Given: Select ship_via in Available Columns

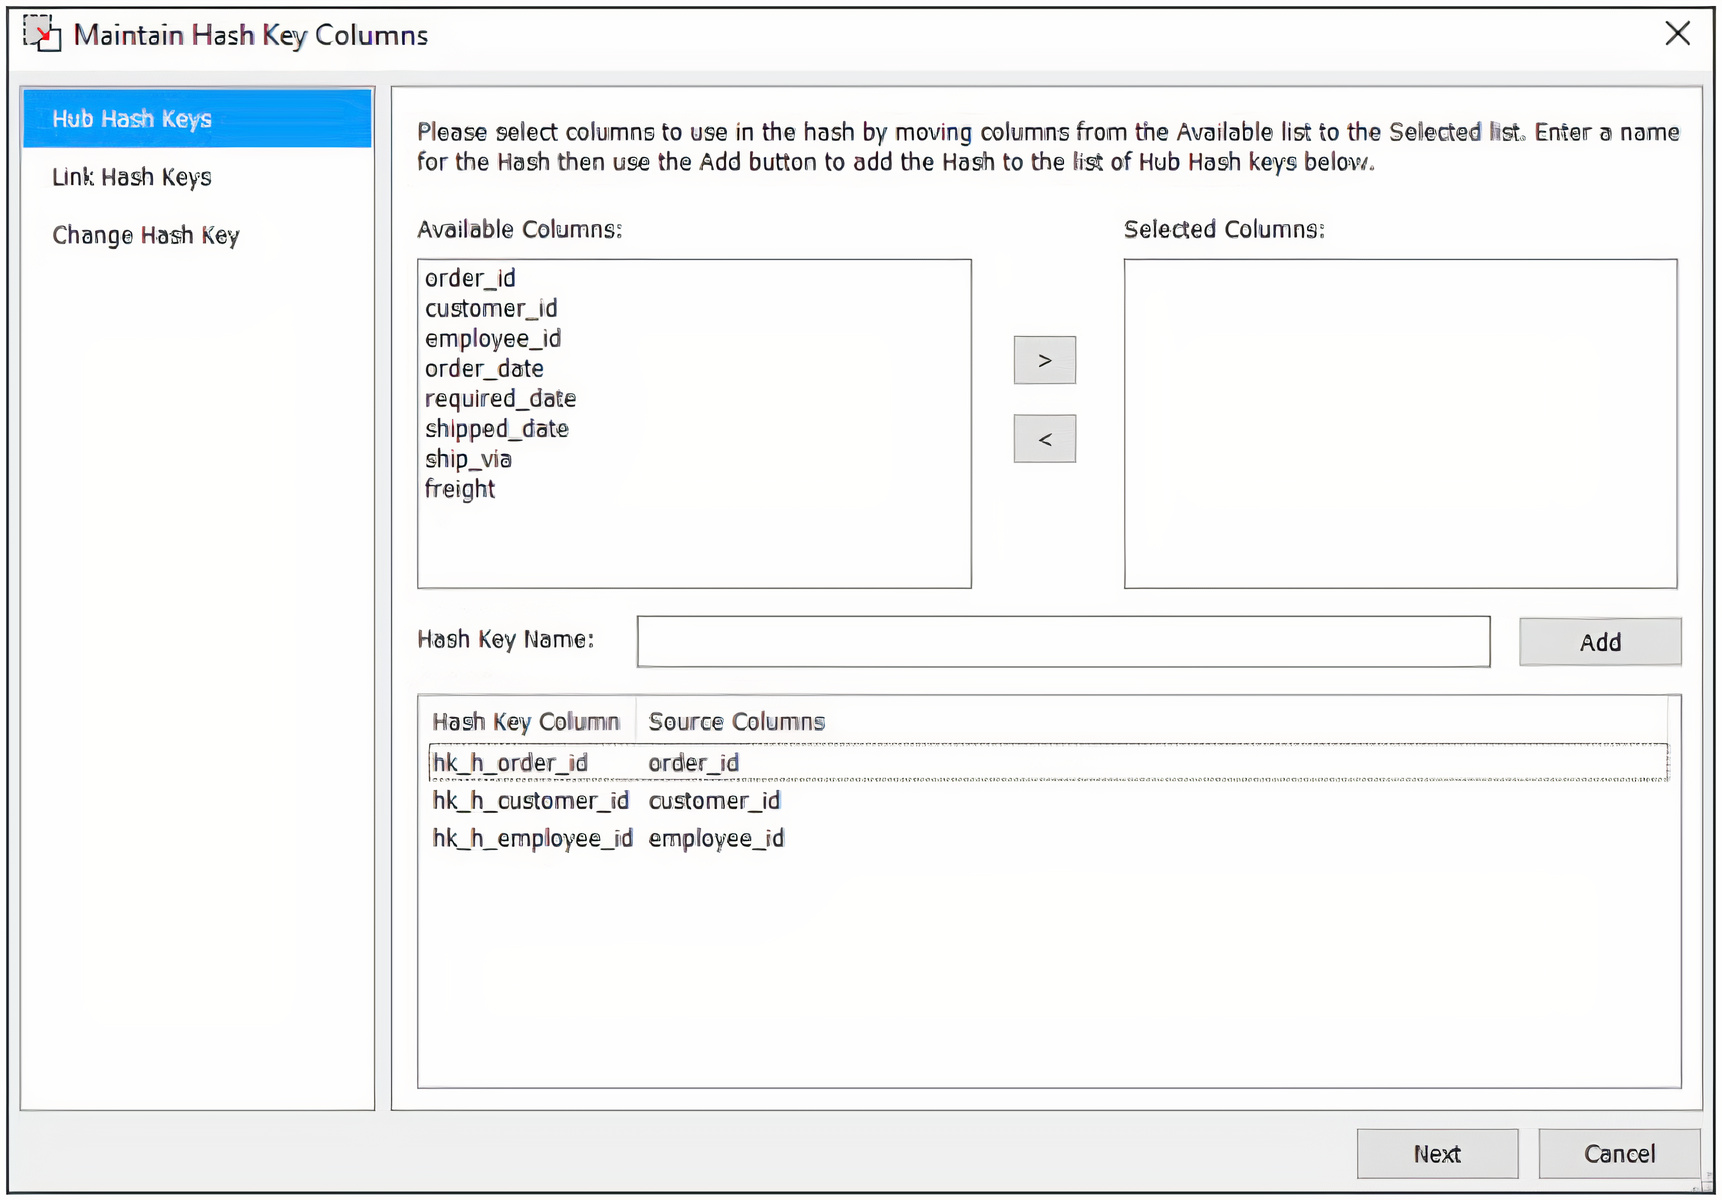Looking at the screenshot, I should (468, 458).
